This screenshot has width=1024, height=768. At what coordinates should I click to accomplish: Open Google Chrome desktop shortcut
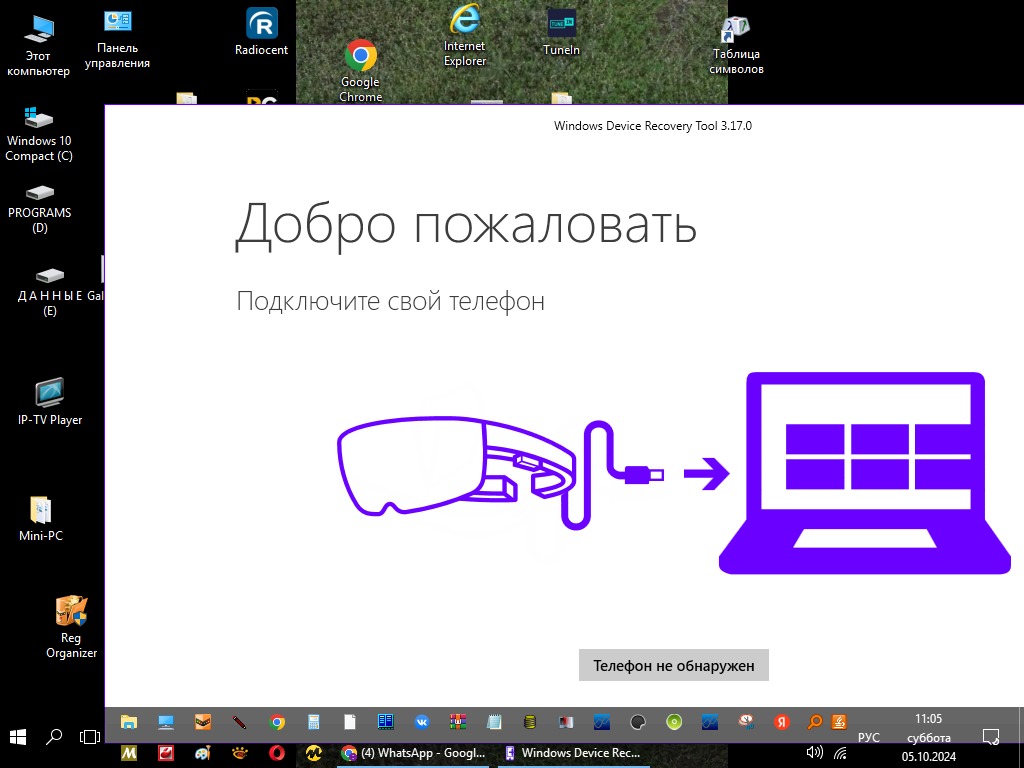360,71
